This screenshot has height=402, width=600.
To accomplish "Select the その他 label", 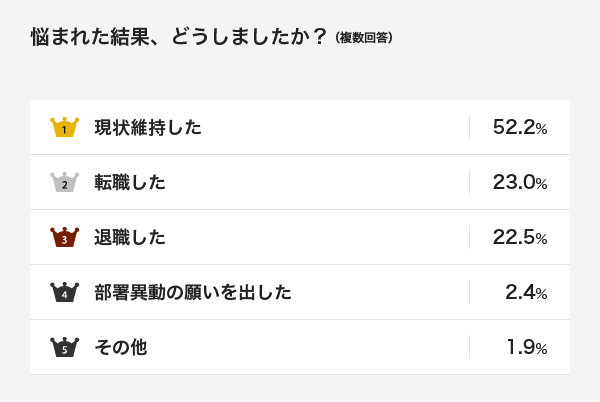I will (x=121, y=347).
